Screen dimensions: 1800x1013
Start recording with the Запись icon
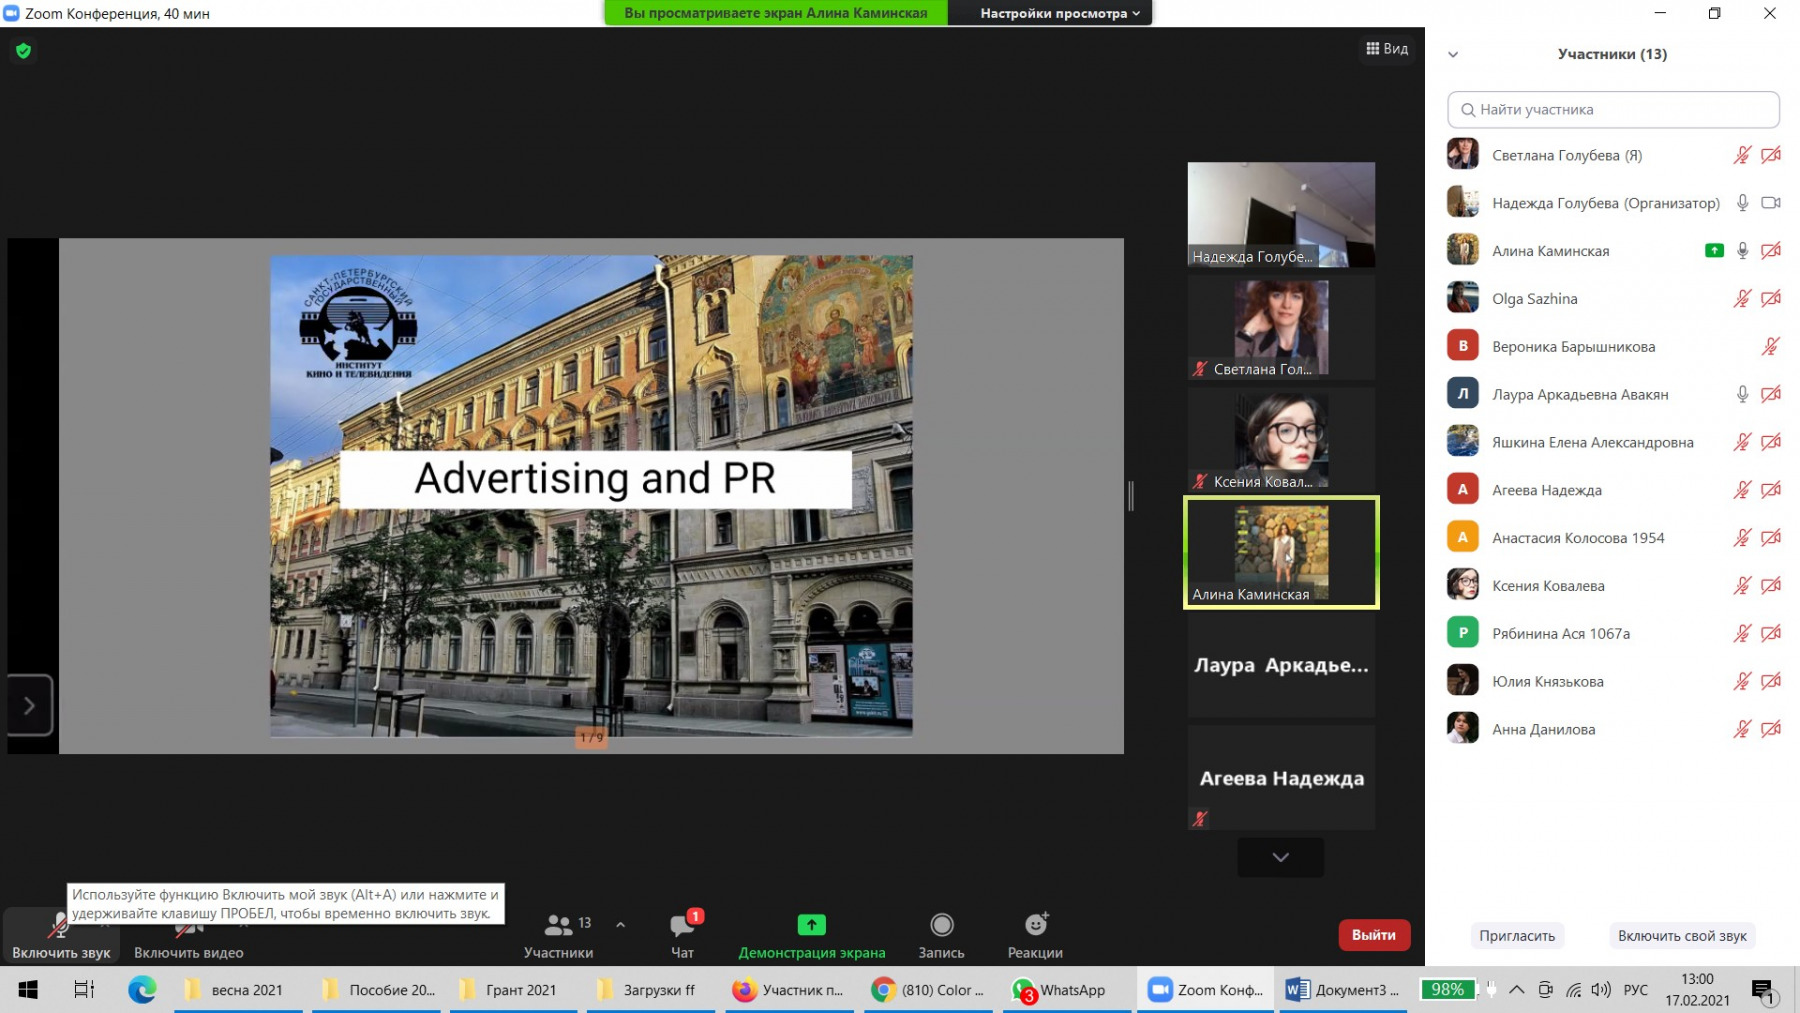[x=941, y=926]
